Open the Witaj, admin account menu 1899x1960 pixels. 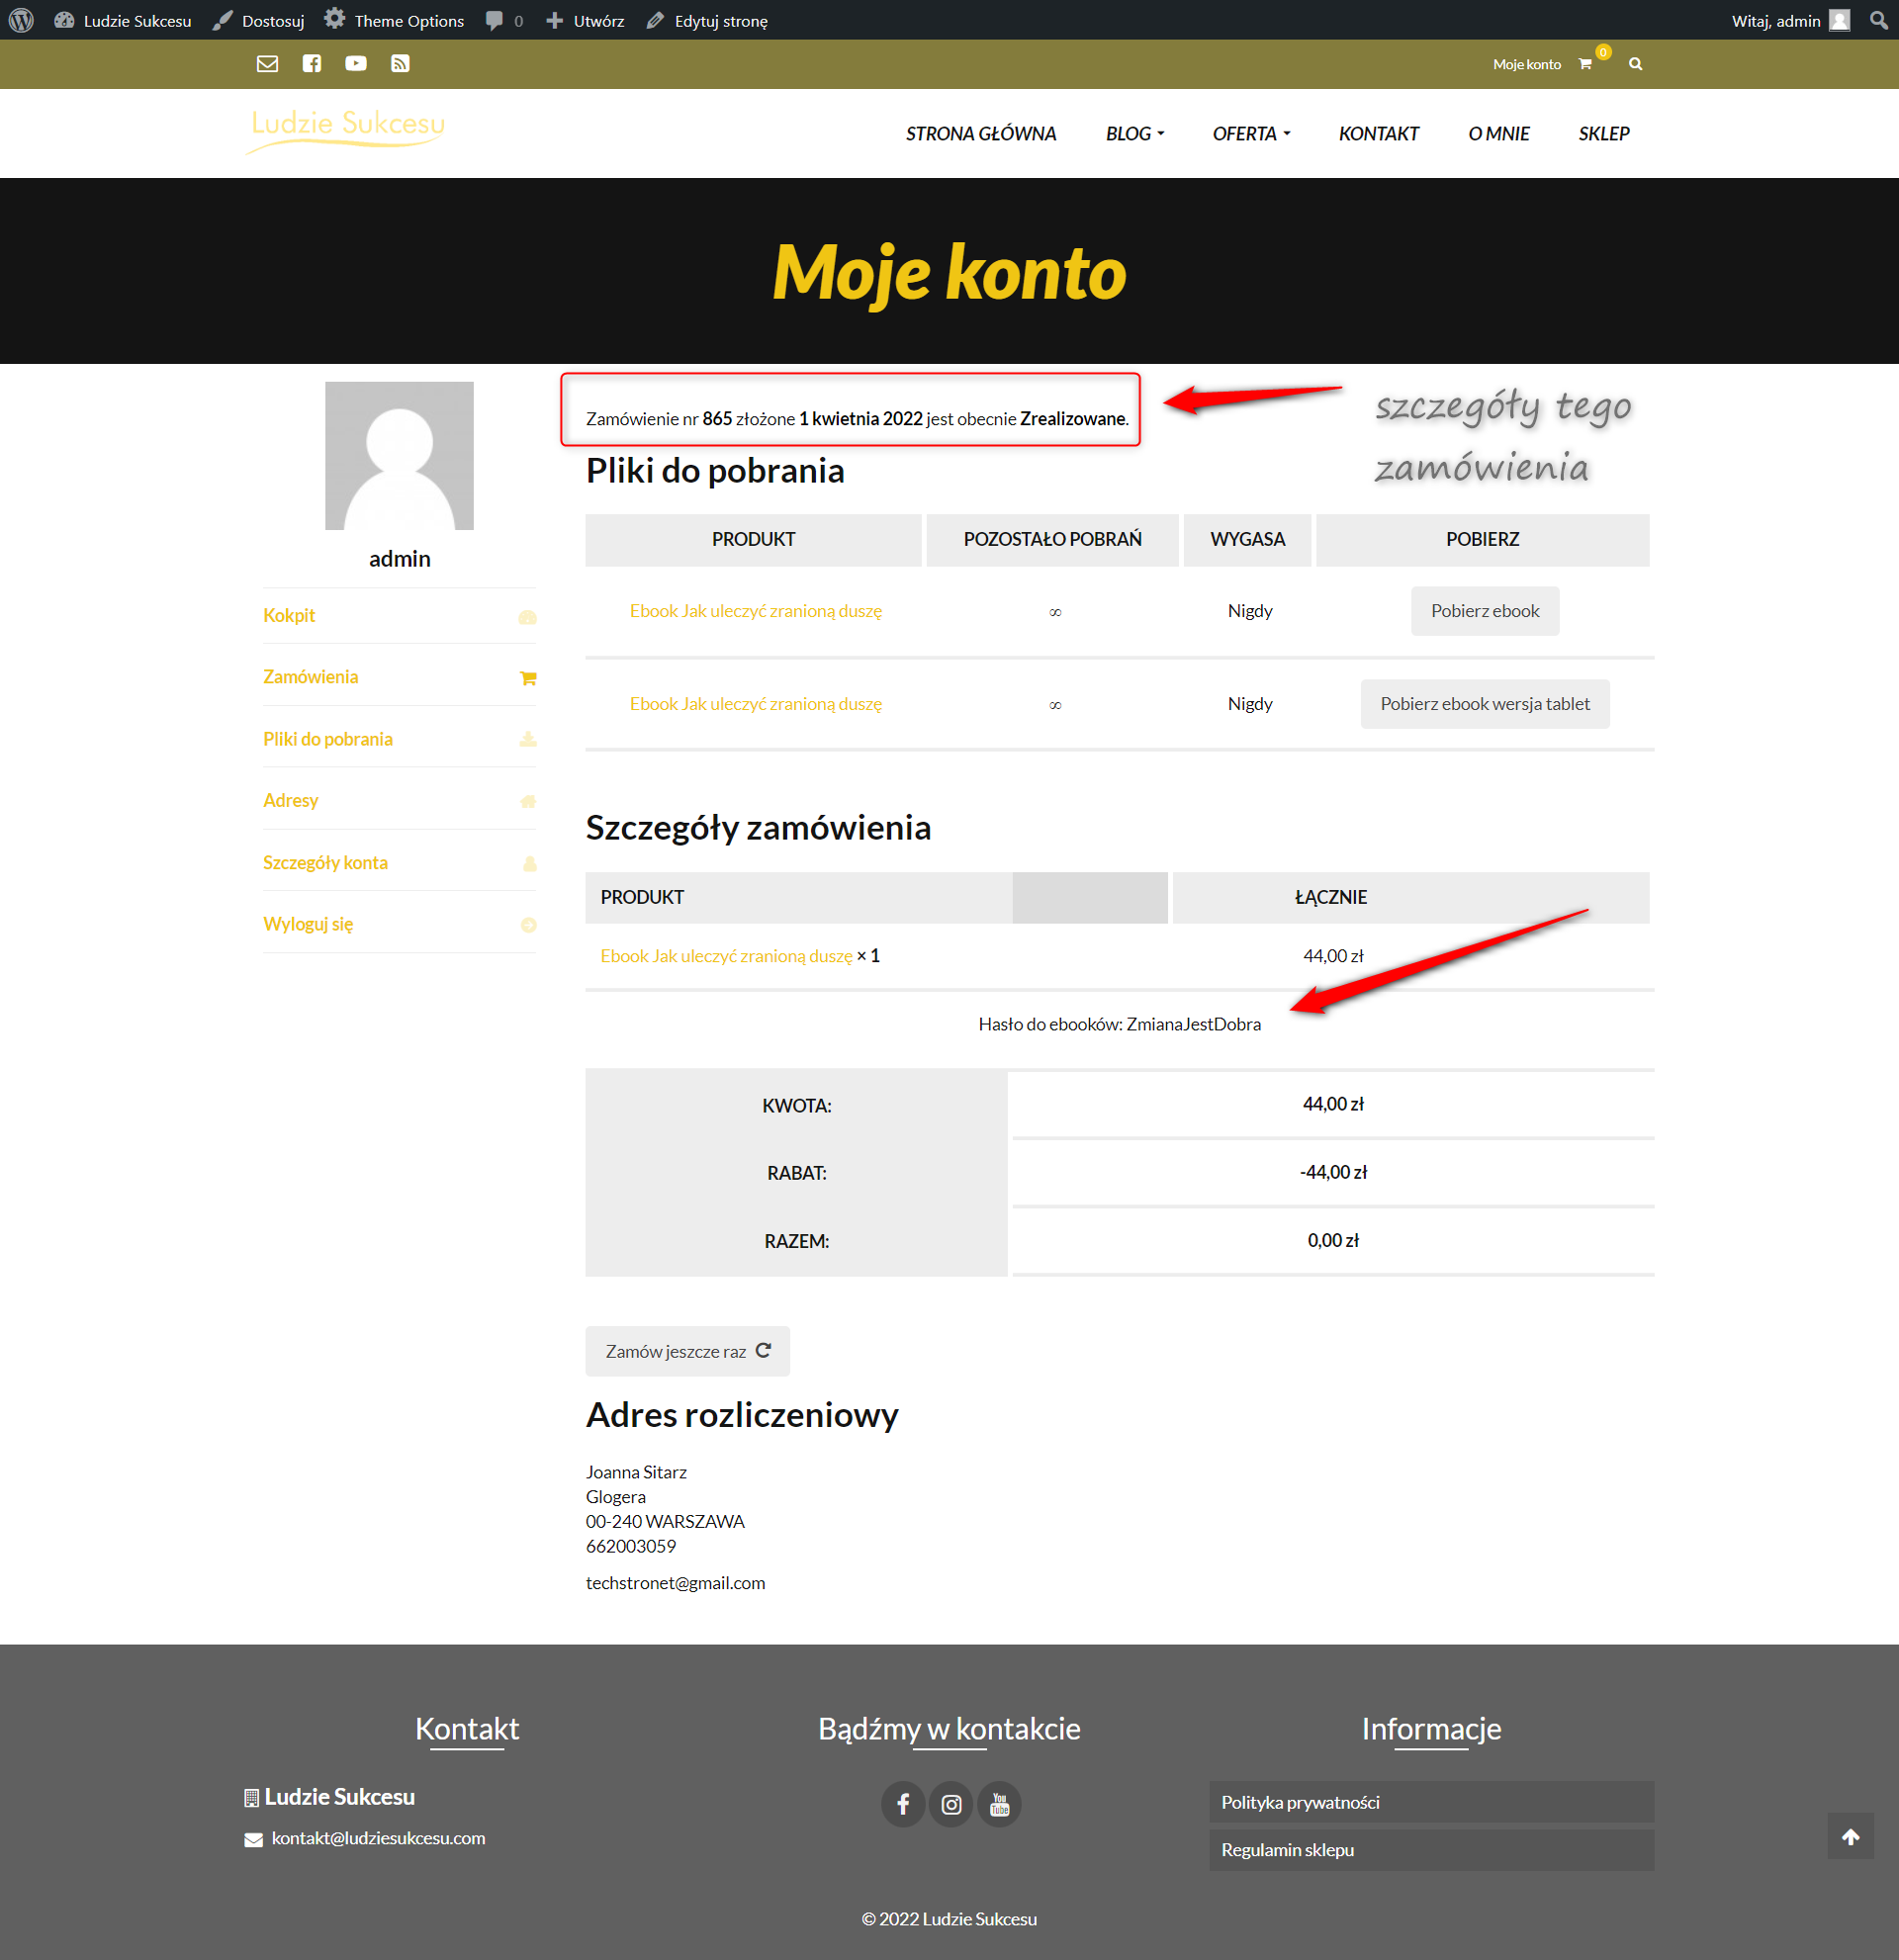(x=1791, y=20)
